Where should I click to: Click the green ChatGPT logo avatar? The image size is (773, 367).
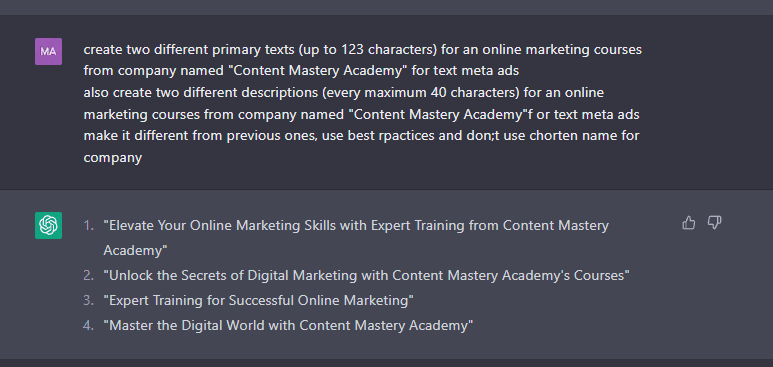[x=48, y=225]
